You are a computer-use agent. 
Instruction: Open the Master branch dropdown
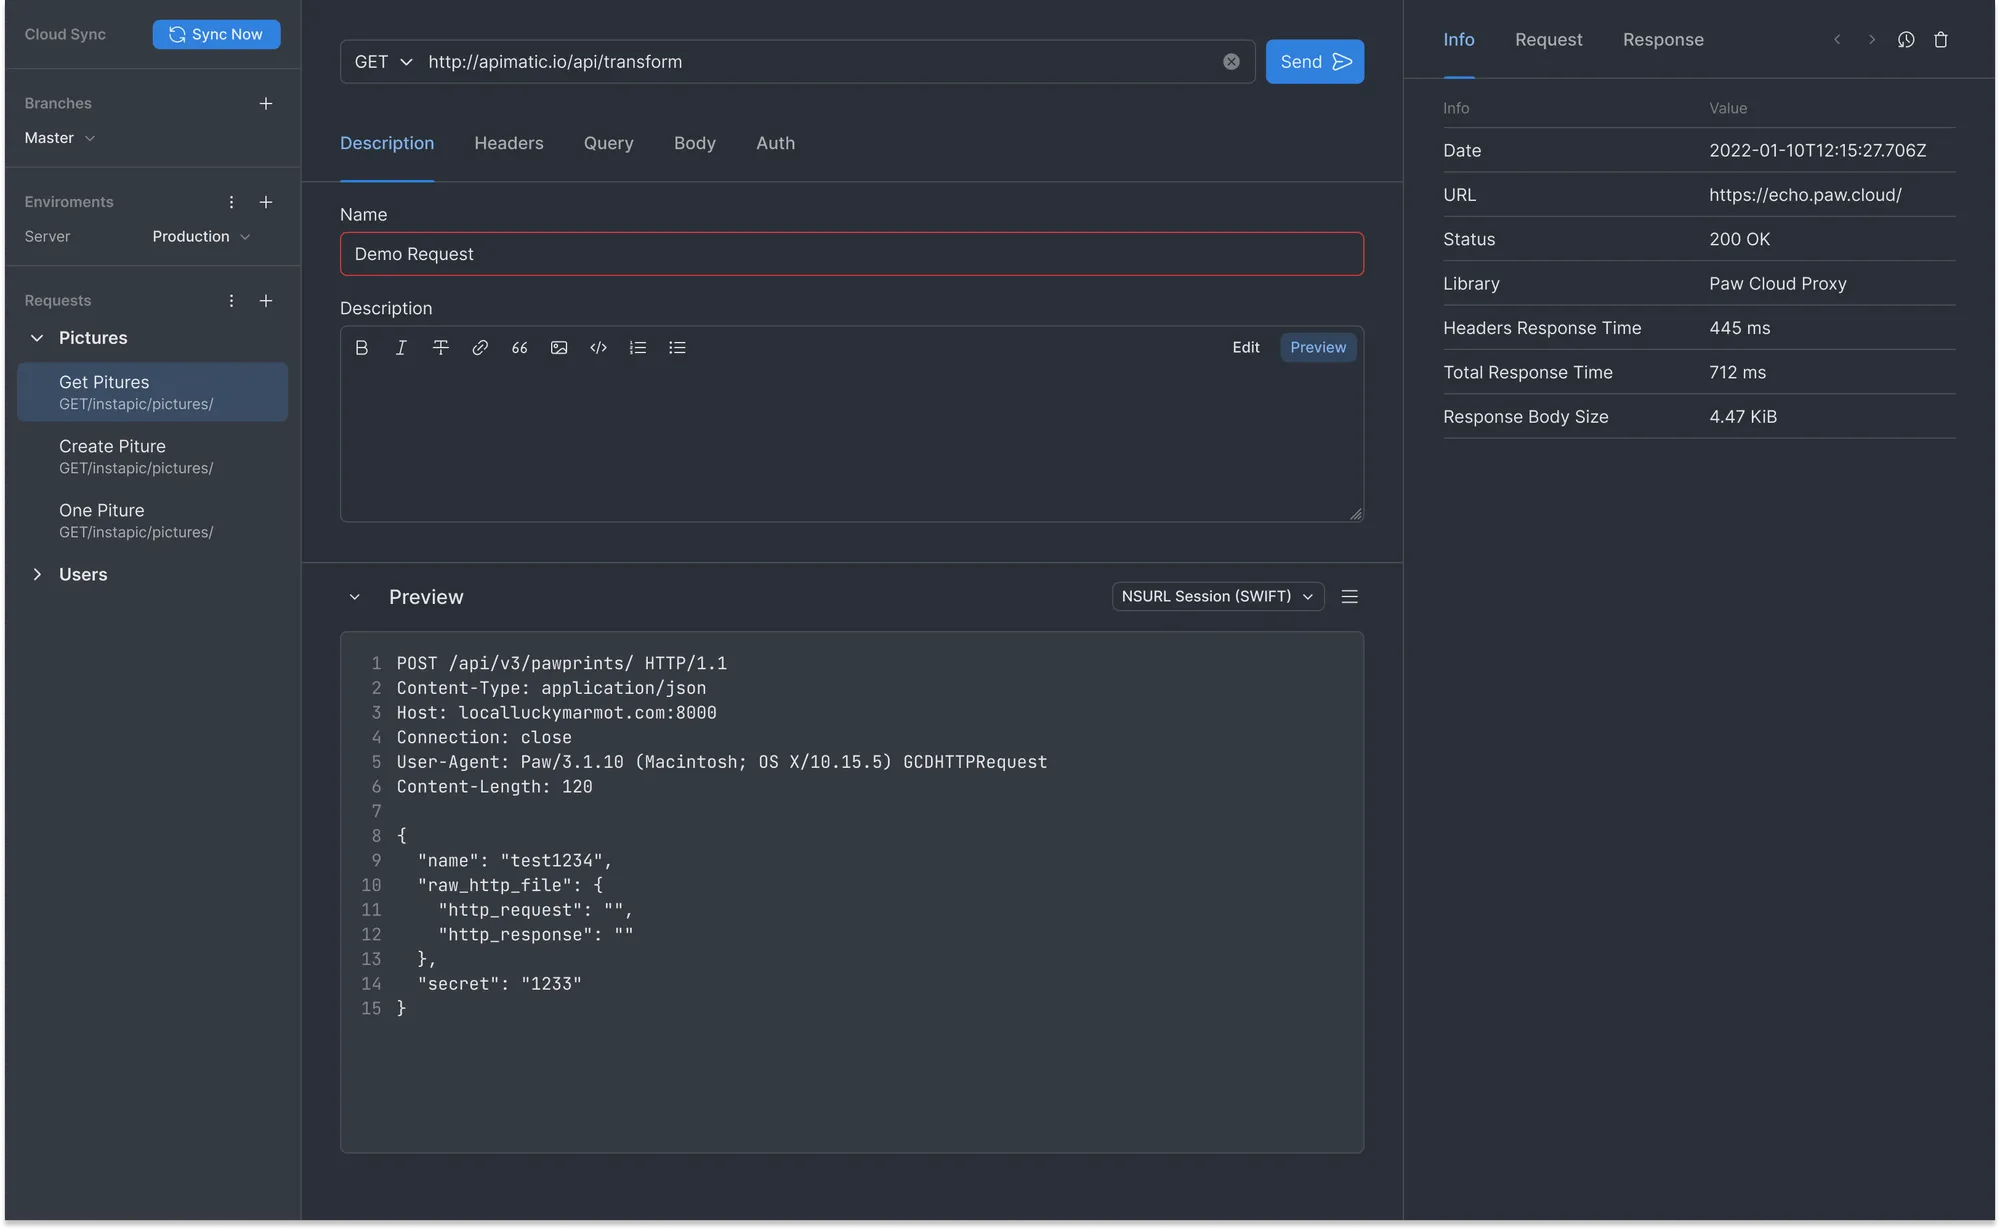pyautogui.click(x=59, y=138)
